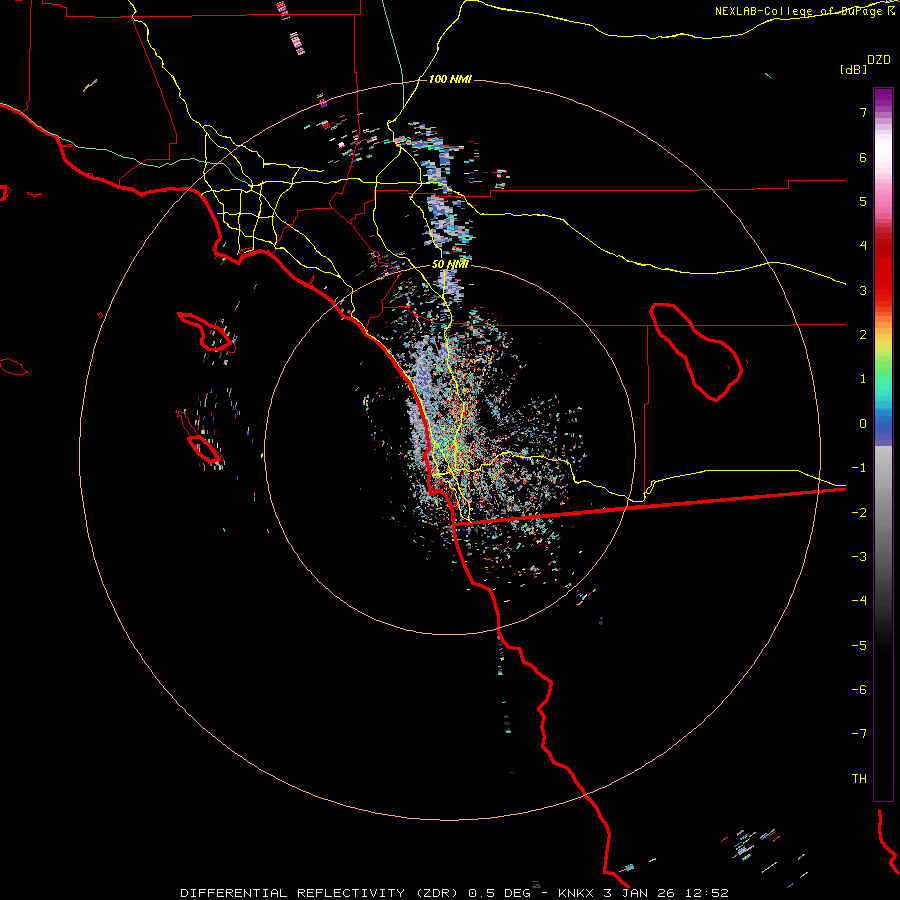Click the TH threshold label on the scale
Screen dimensions: 900x900
coord(859,779)
